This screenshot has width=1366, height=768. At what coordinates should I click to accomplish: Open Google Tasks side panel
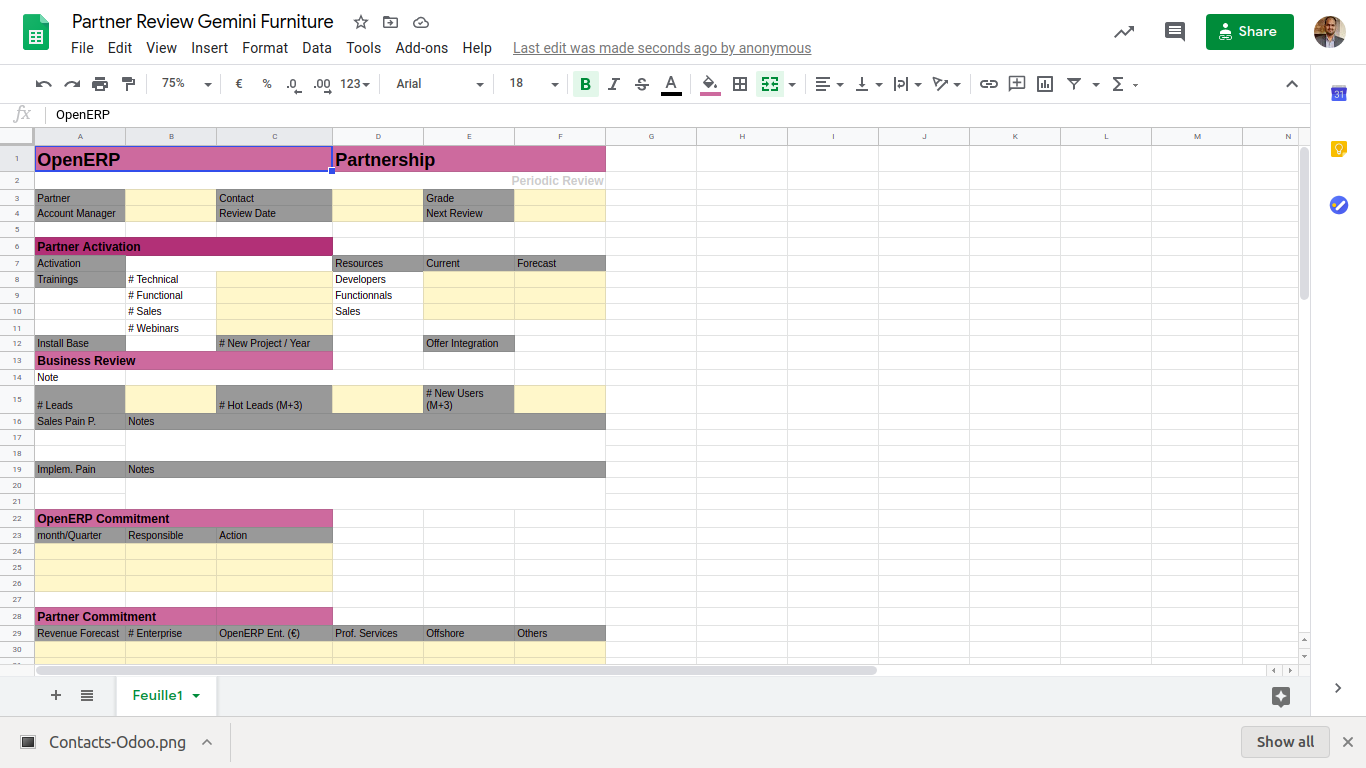1339,204
